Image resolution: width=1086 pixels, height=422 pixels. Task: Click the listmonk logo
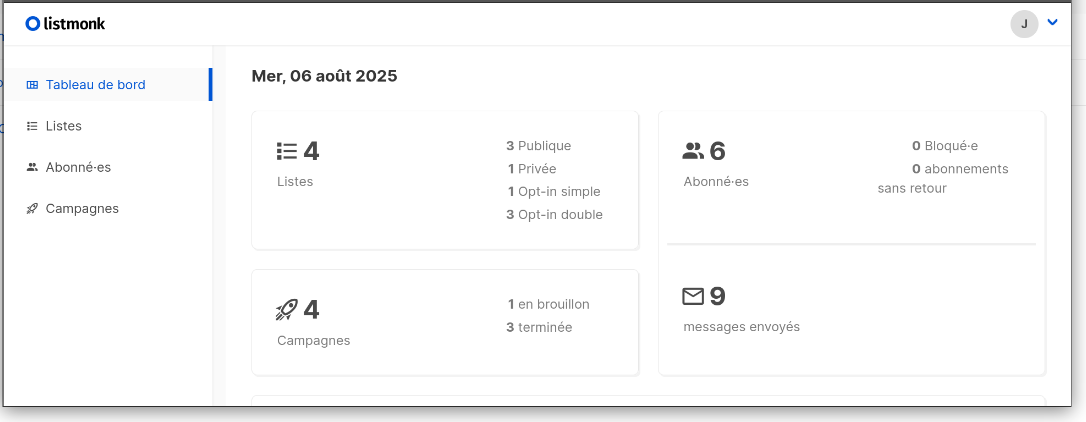(x=65, y=23)
